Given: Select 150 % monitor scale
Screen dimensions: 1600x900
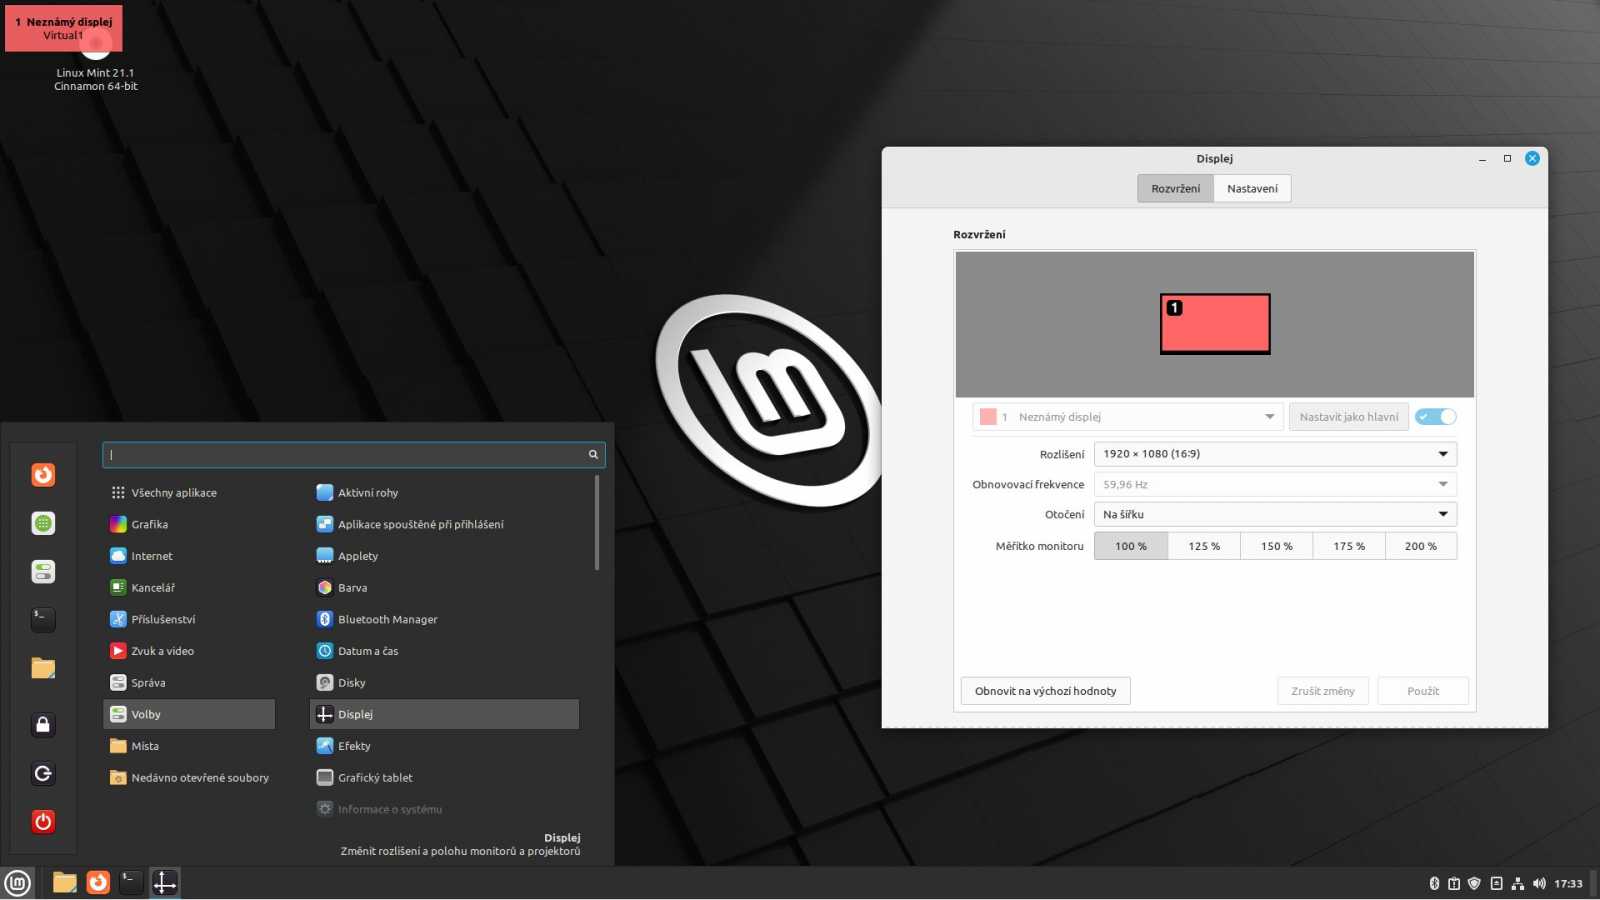Looking at the screenshot, I should click(1276, 546).
